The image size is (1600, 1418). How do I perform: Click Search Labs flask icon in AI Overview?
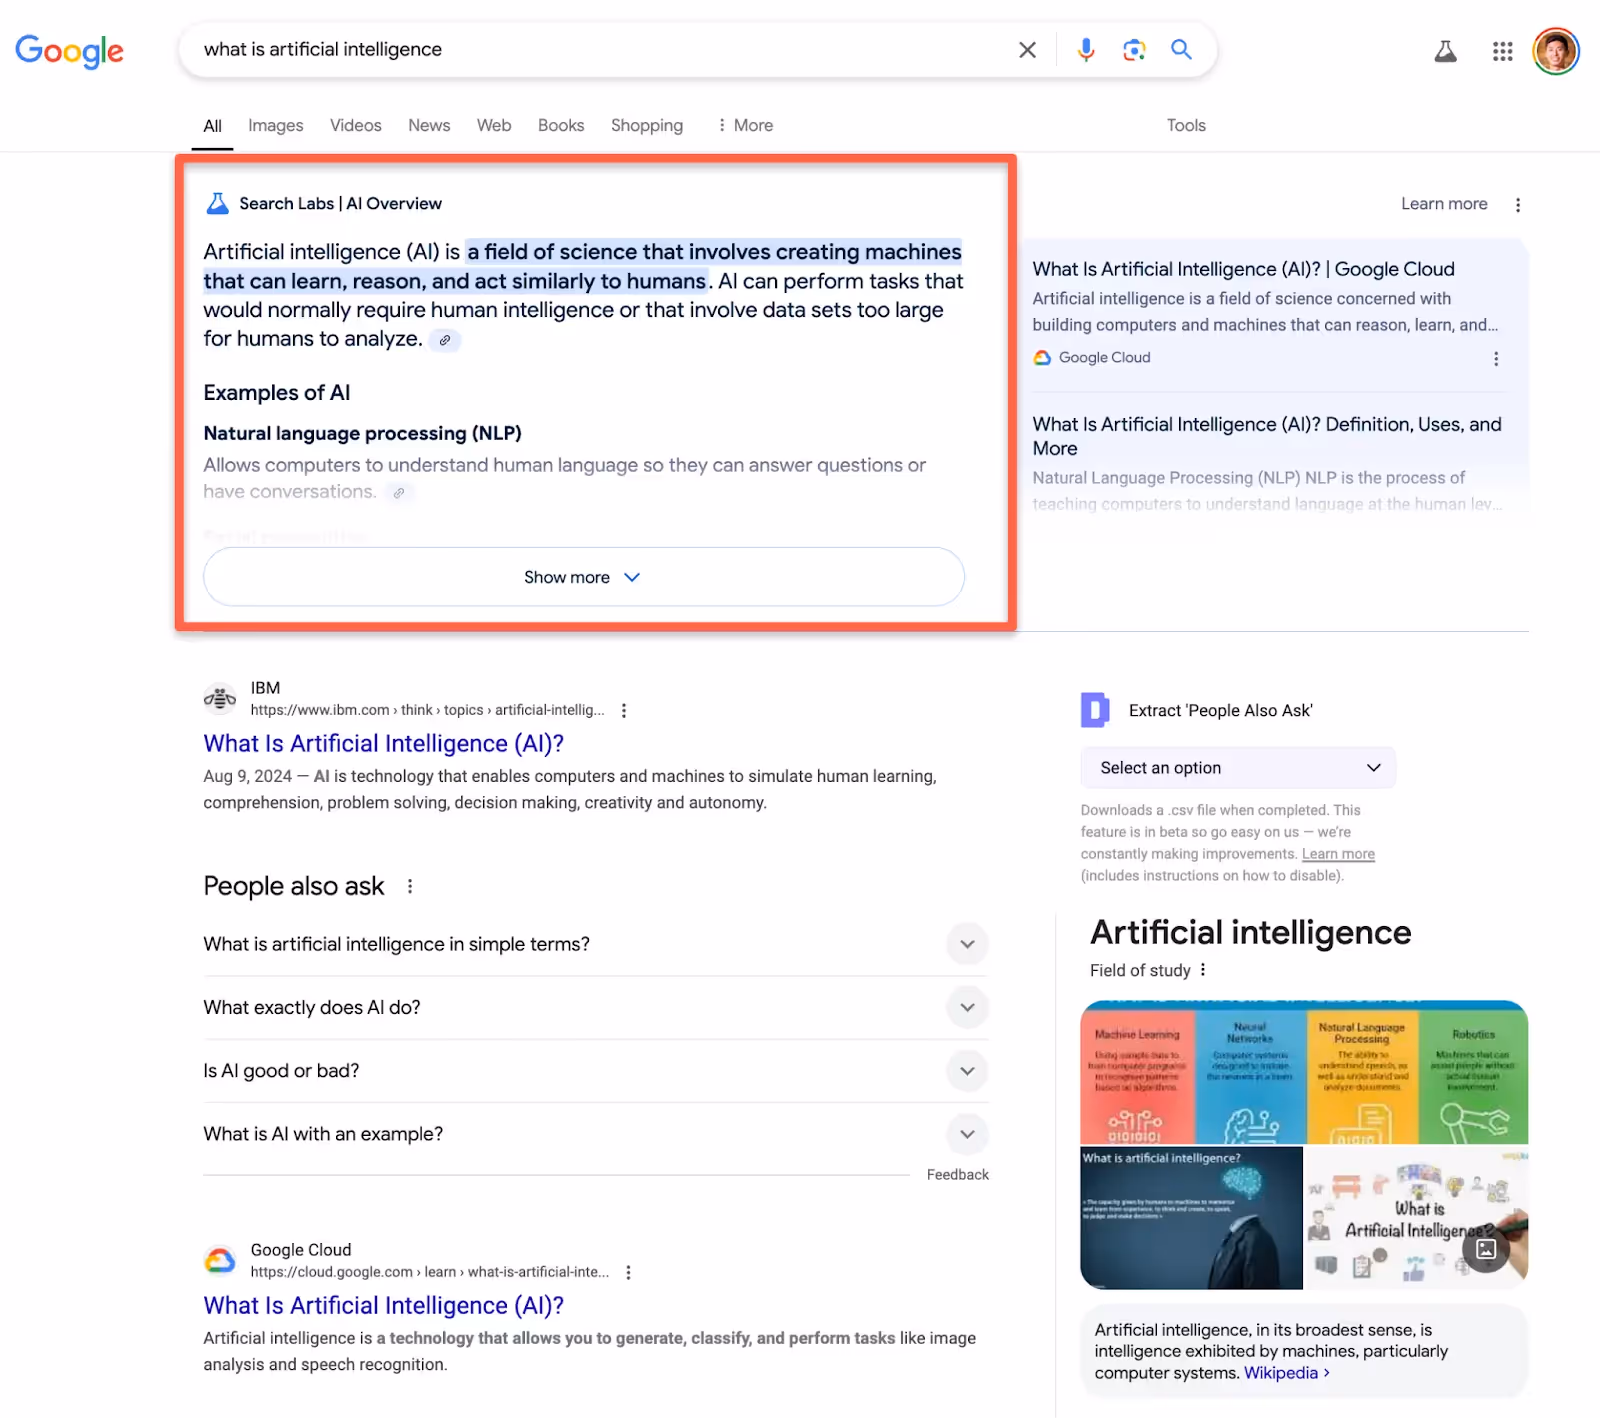point(217,204)
